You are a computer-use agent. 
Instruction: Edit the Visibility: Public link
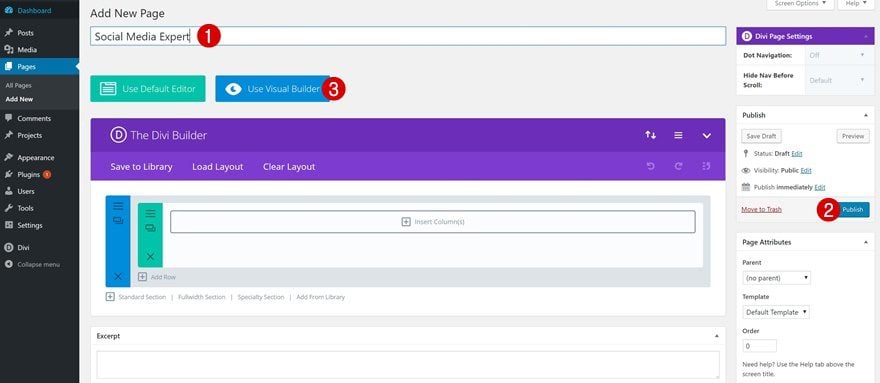click(806, 170)
